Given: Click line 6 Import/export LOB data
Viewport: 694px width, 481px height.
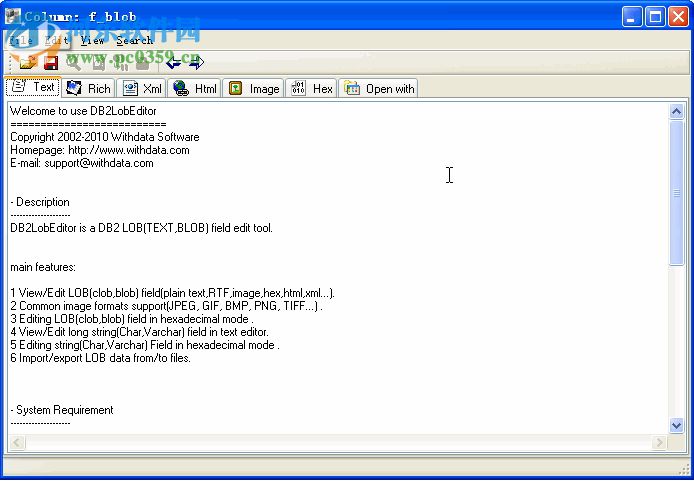Looking at the screenshot, I should [x=100, y=358].
